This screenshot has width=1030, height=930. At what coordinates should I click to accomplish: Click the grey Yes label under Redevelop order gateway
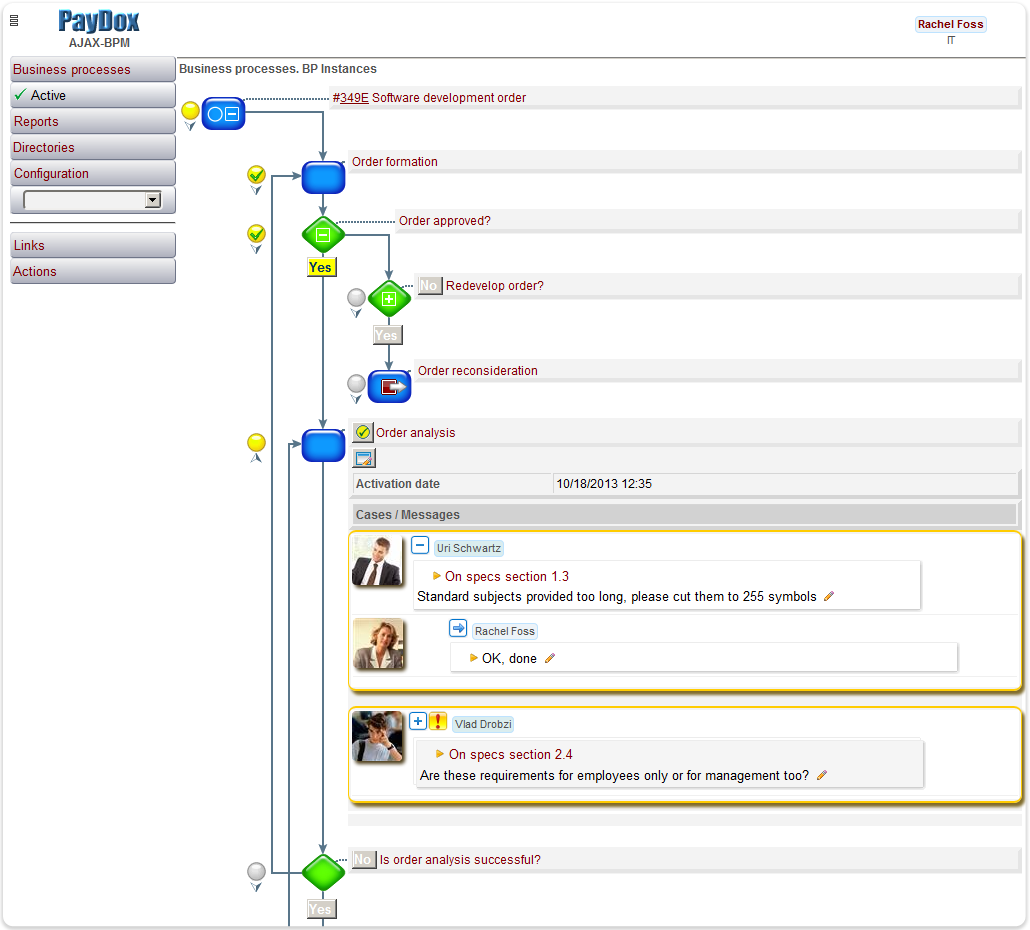pos(386,336)
